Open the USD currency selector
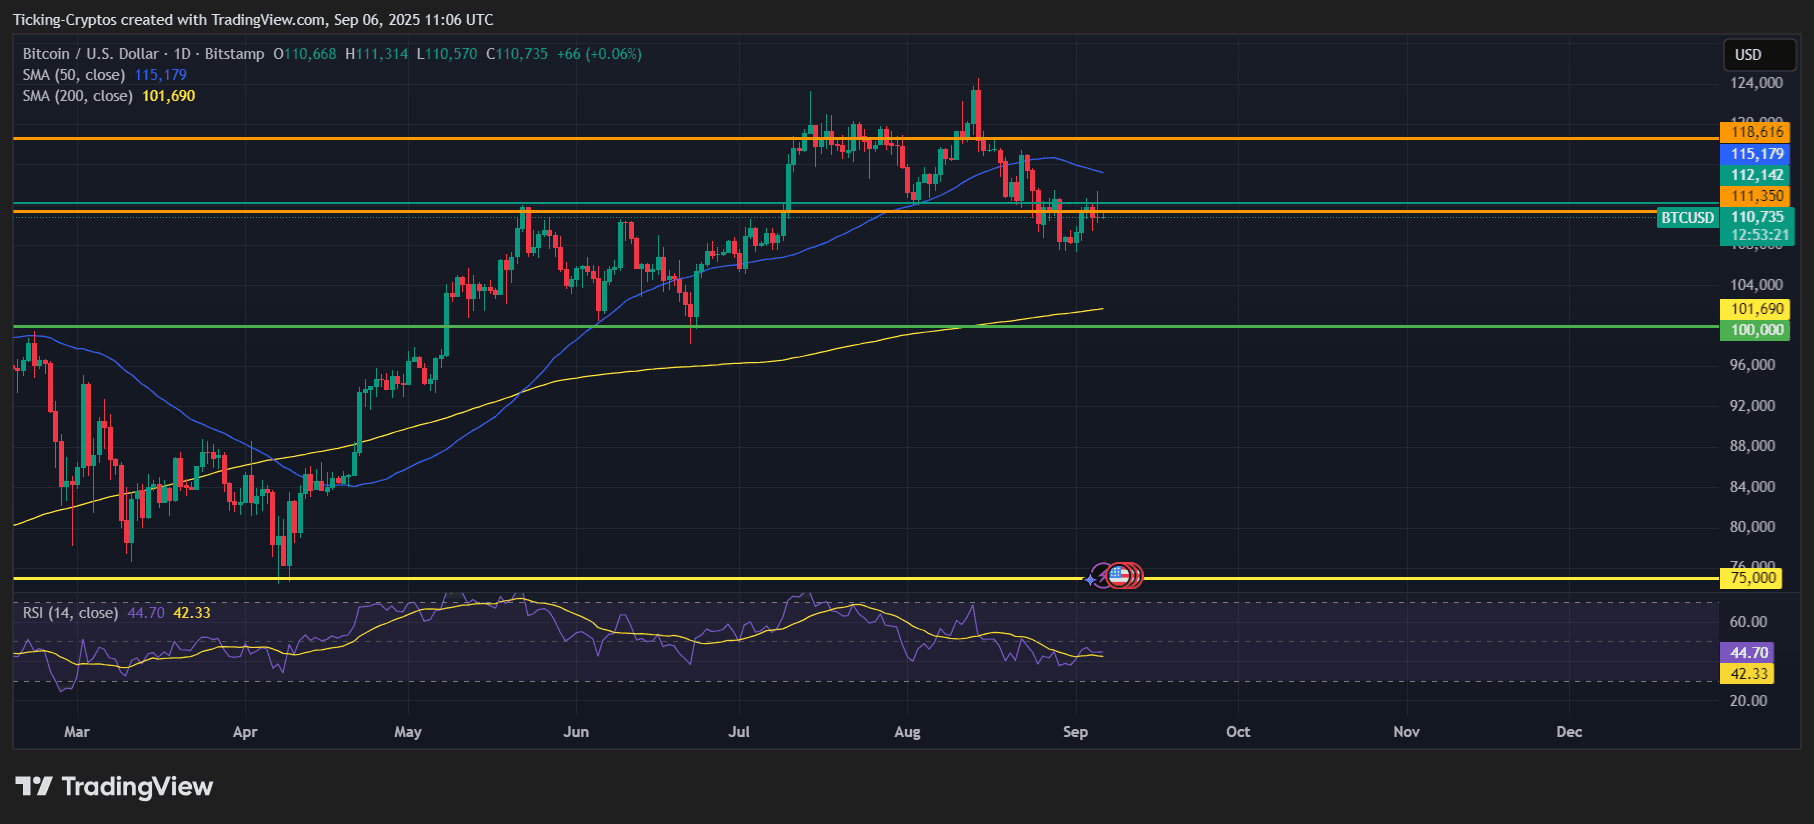This screenshot has width=1814, height=824. point(1760,55)
